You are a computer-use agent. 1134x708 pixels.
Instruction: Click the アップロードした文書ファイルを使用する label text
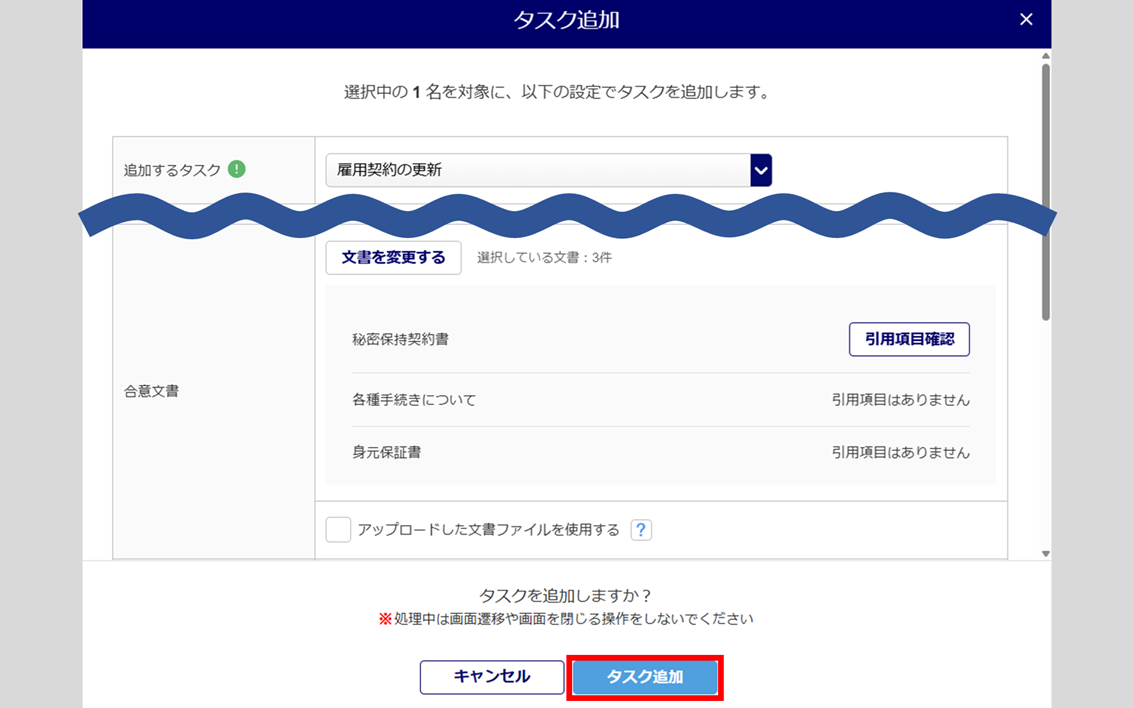pos(488,530)
